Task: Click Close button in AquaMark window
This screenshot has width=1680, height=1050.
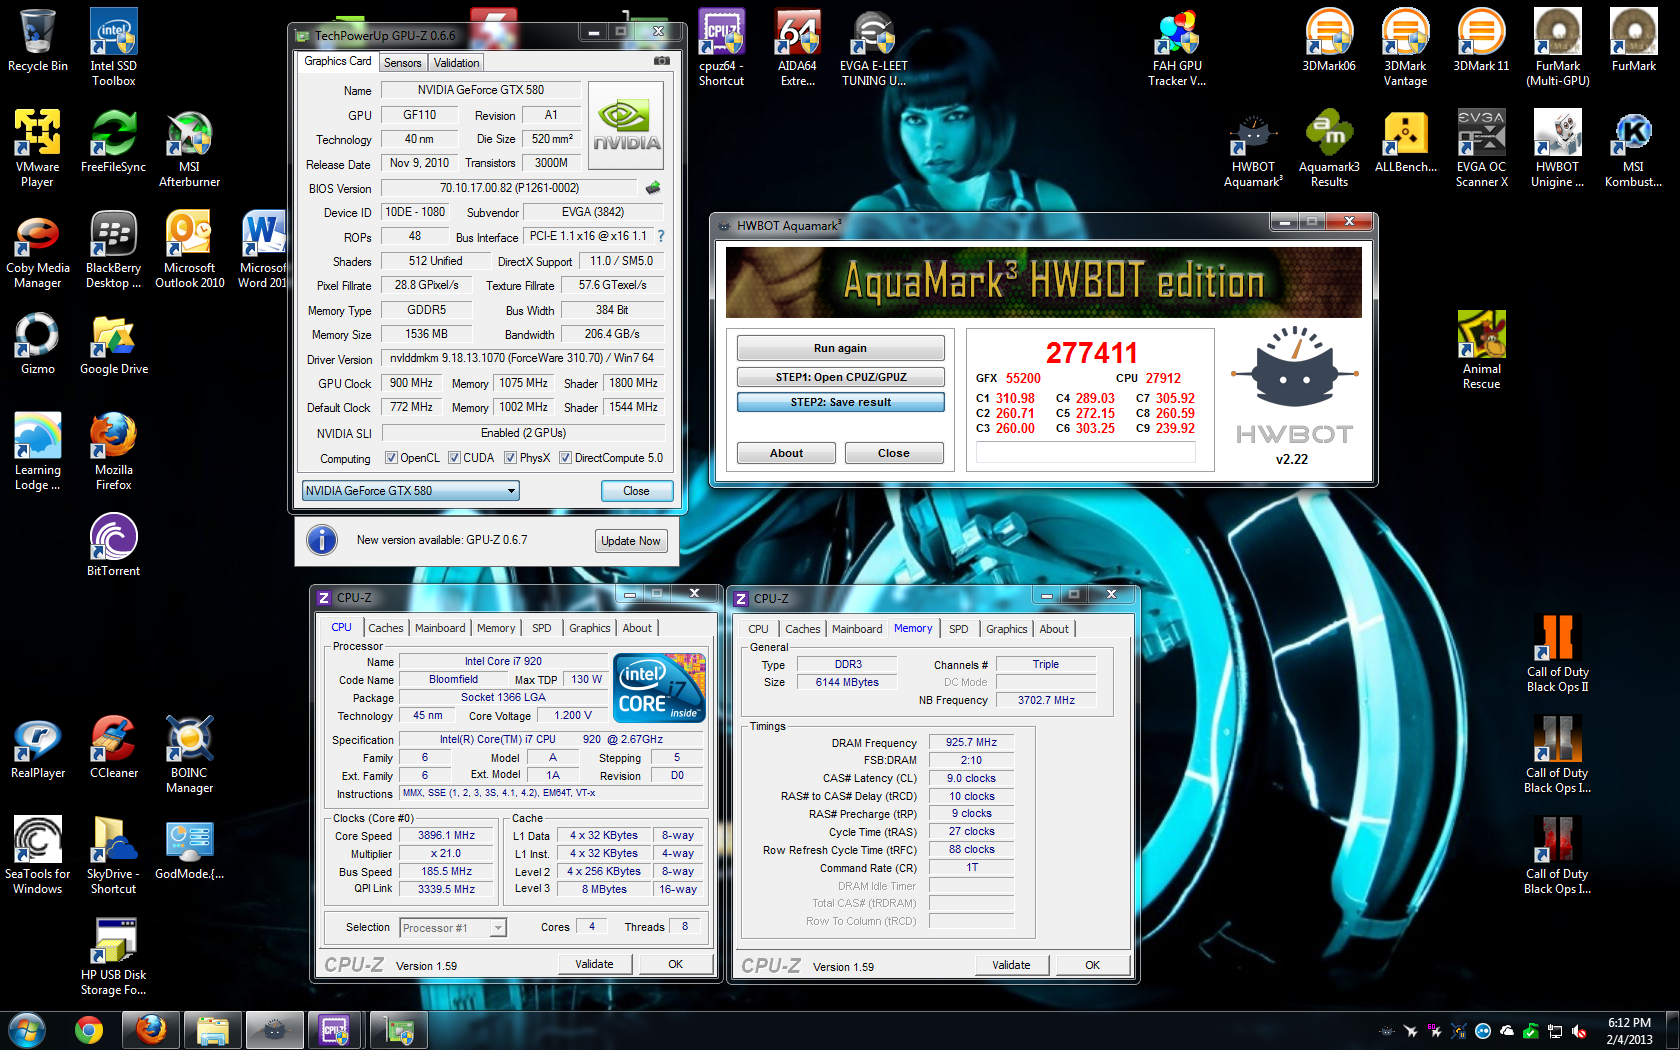Action: pyautogui.click(x=894, y=453)
